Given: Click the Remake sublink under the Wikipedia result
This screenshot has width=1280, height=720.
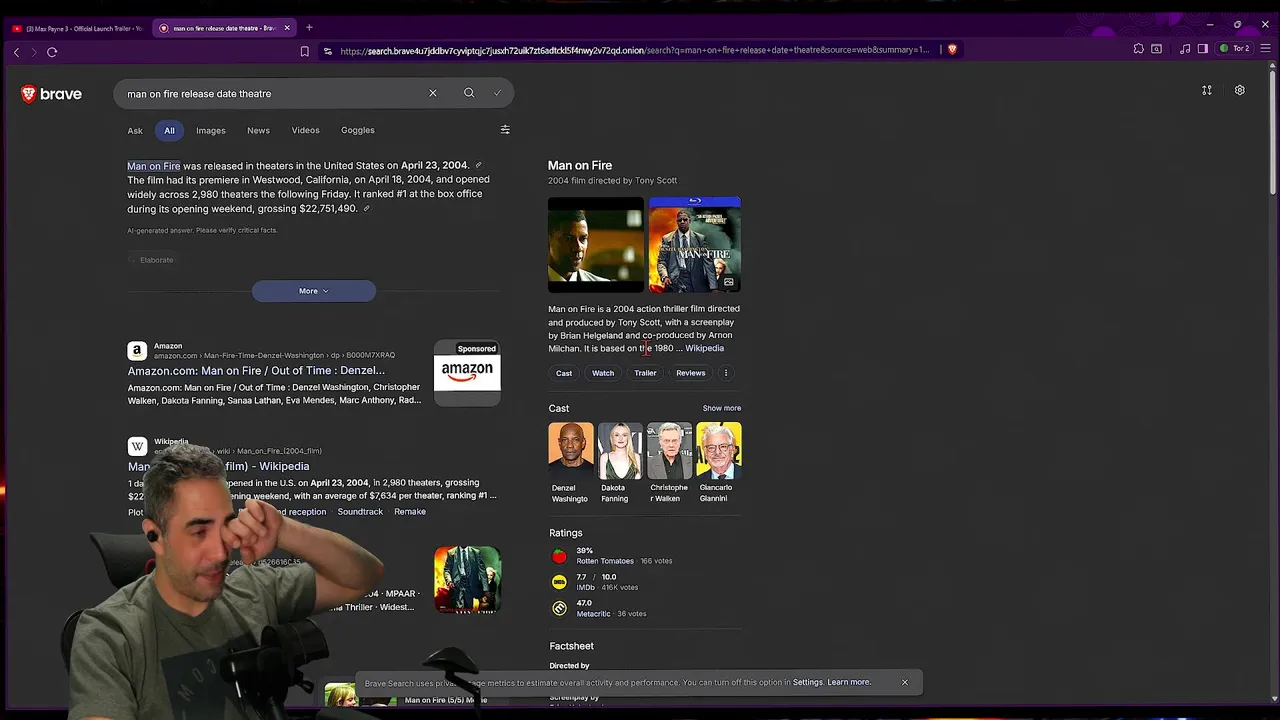Looking at the screenshot, I should tap(410, 512).
